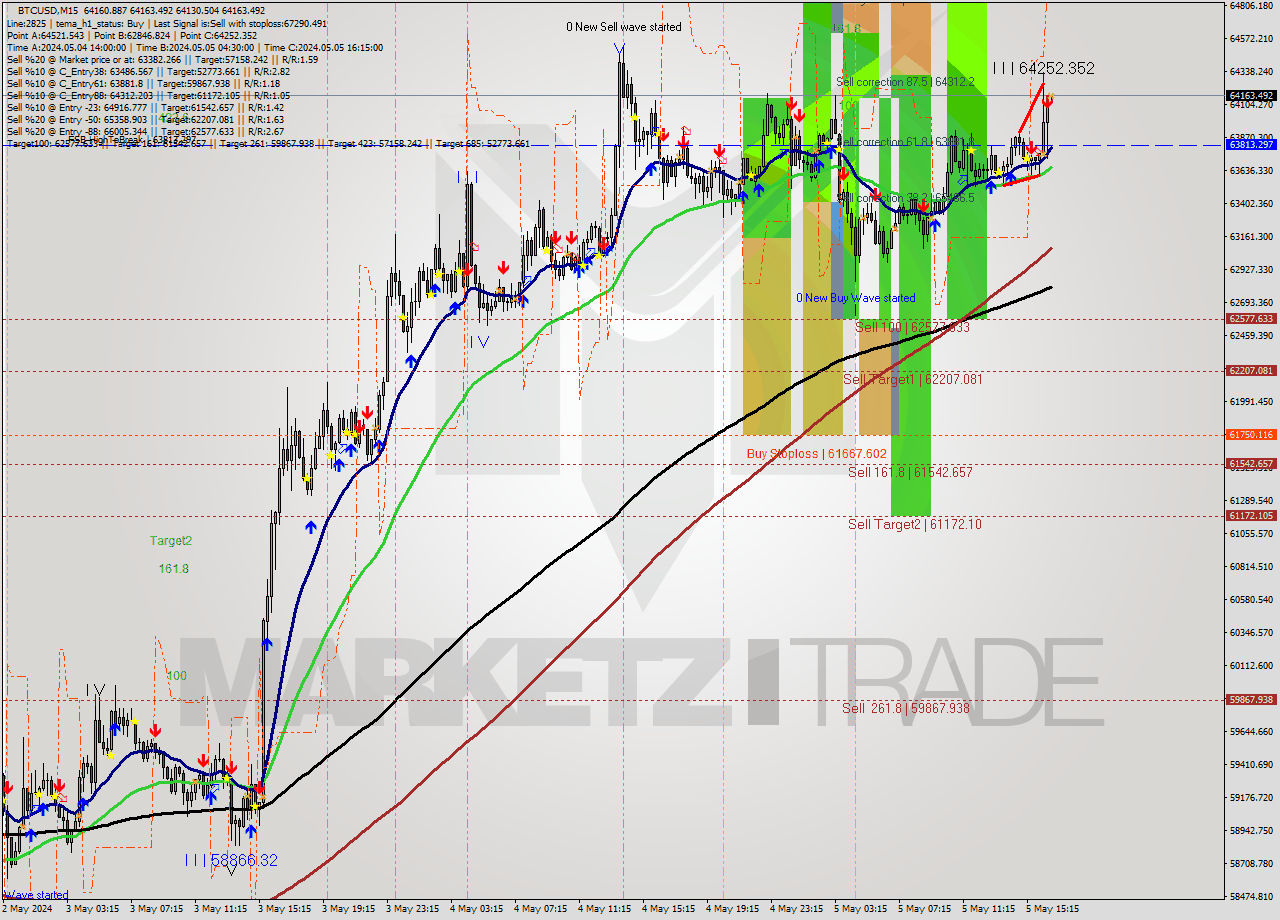Select the red price tag 61172.105
1280x920 pixels.
tap(1251, 516)
